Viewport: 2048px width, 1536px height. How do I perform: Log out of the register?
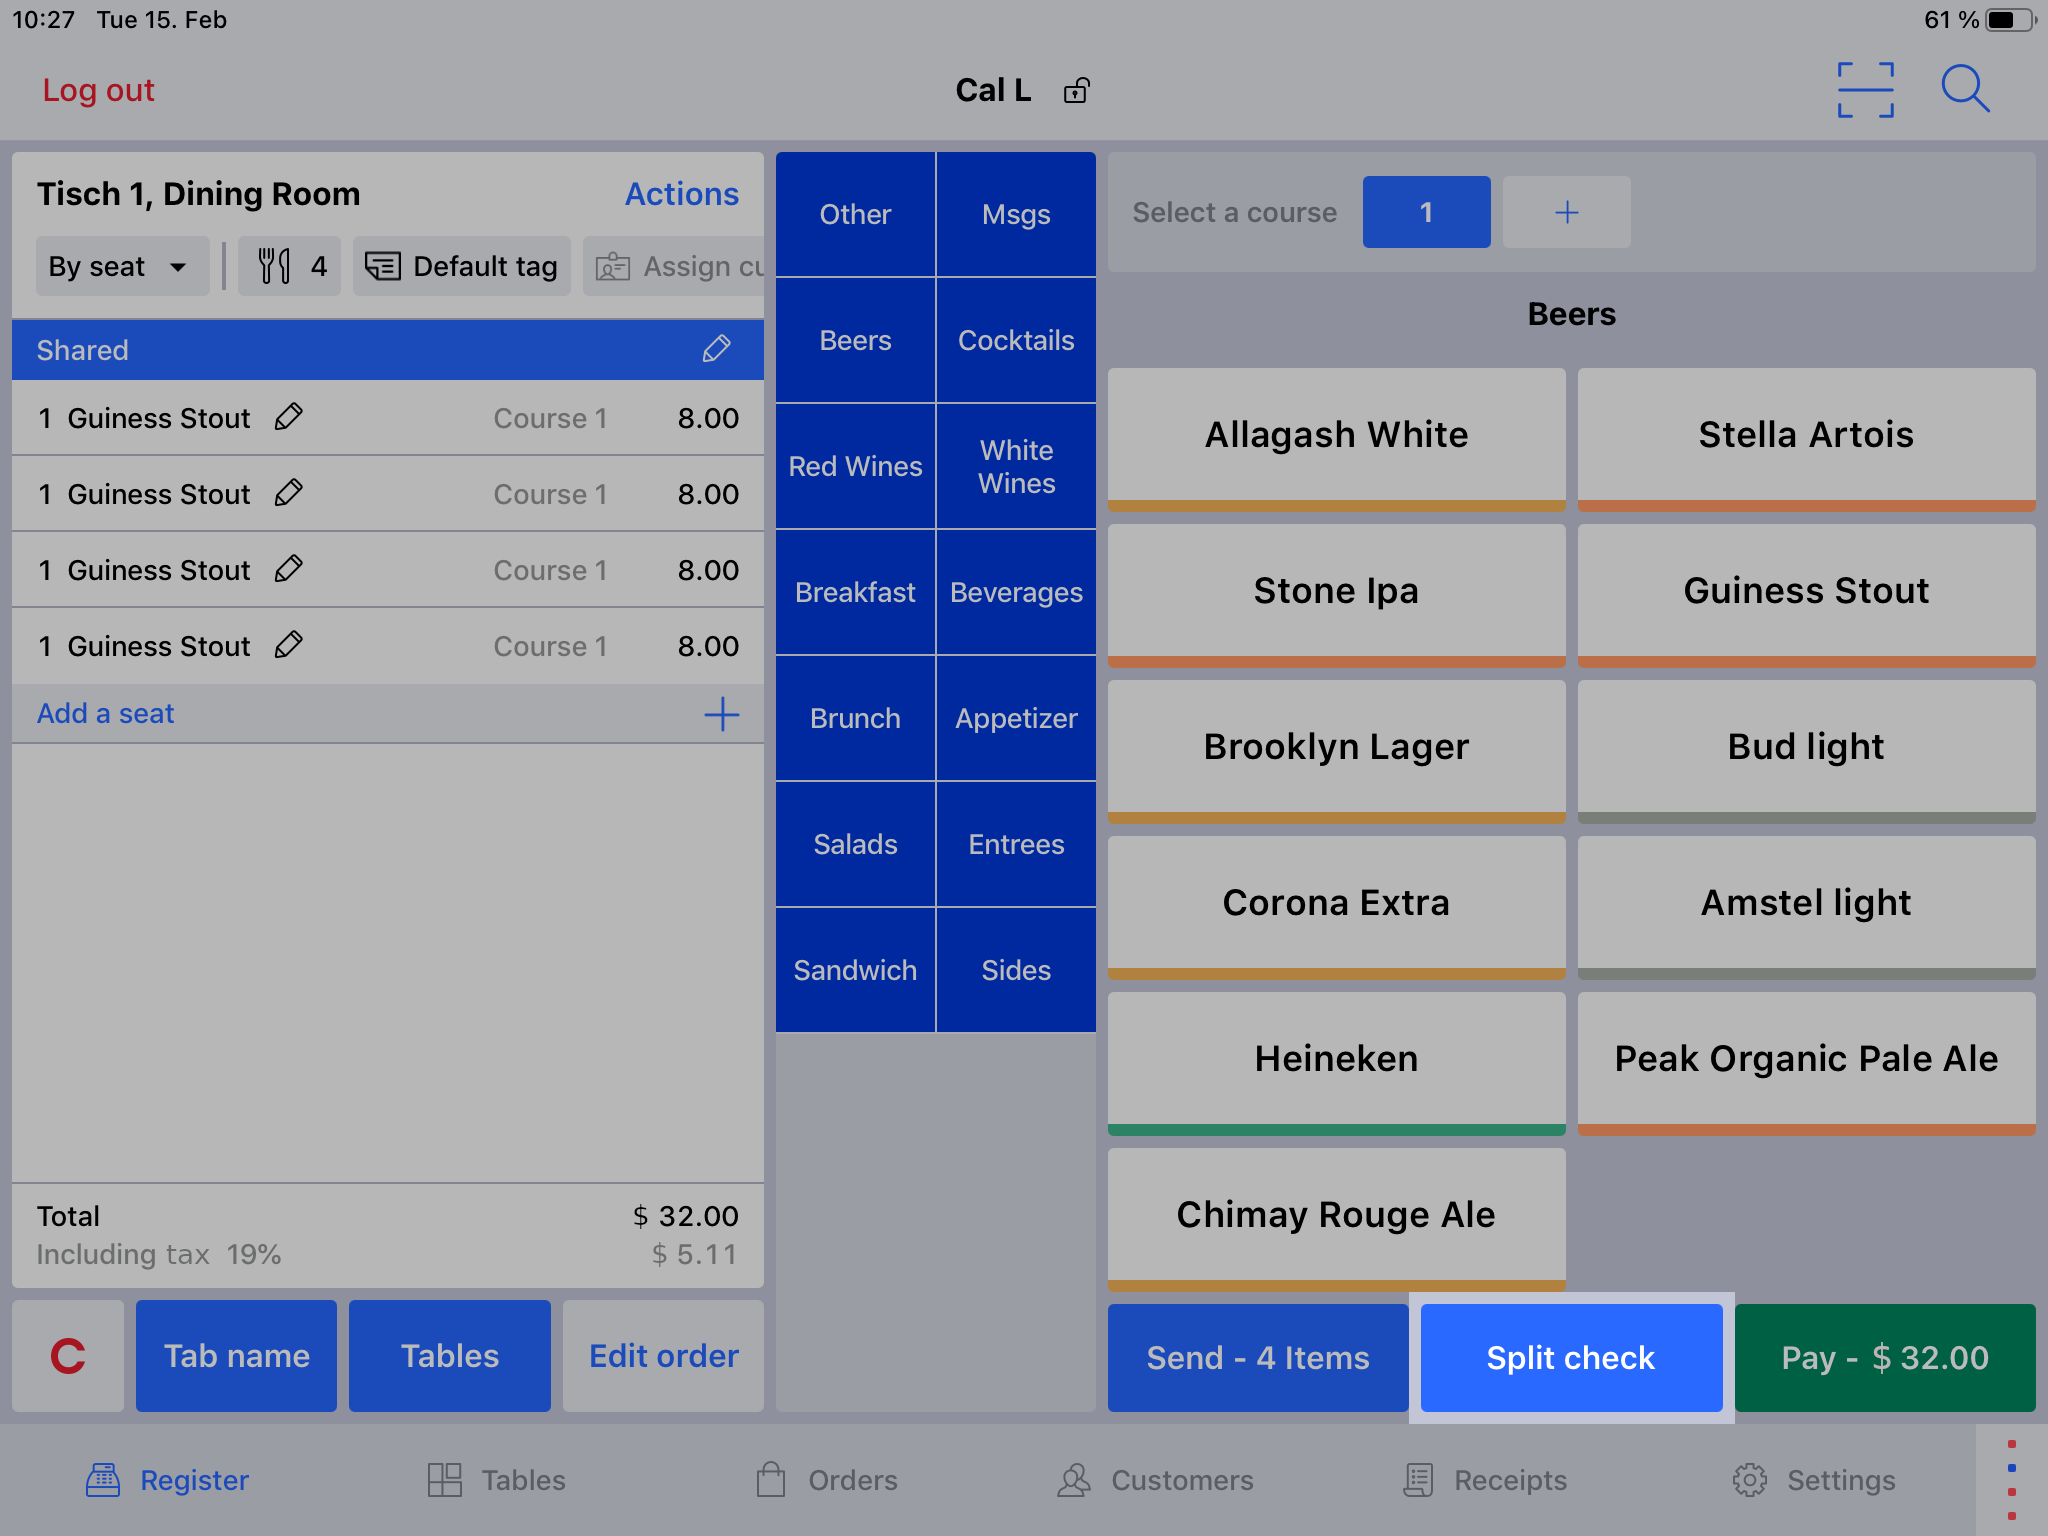click(98, 90)
